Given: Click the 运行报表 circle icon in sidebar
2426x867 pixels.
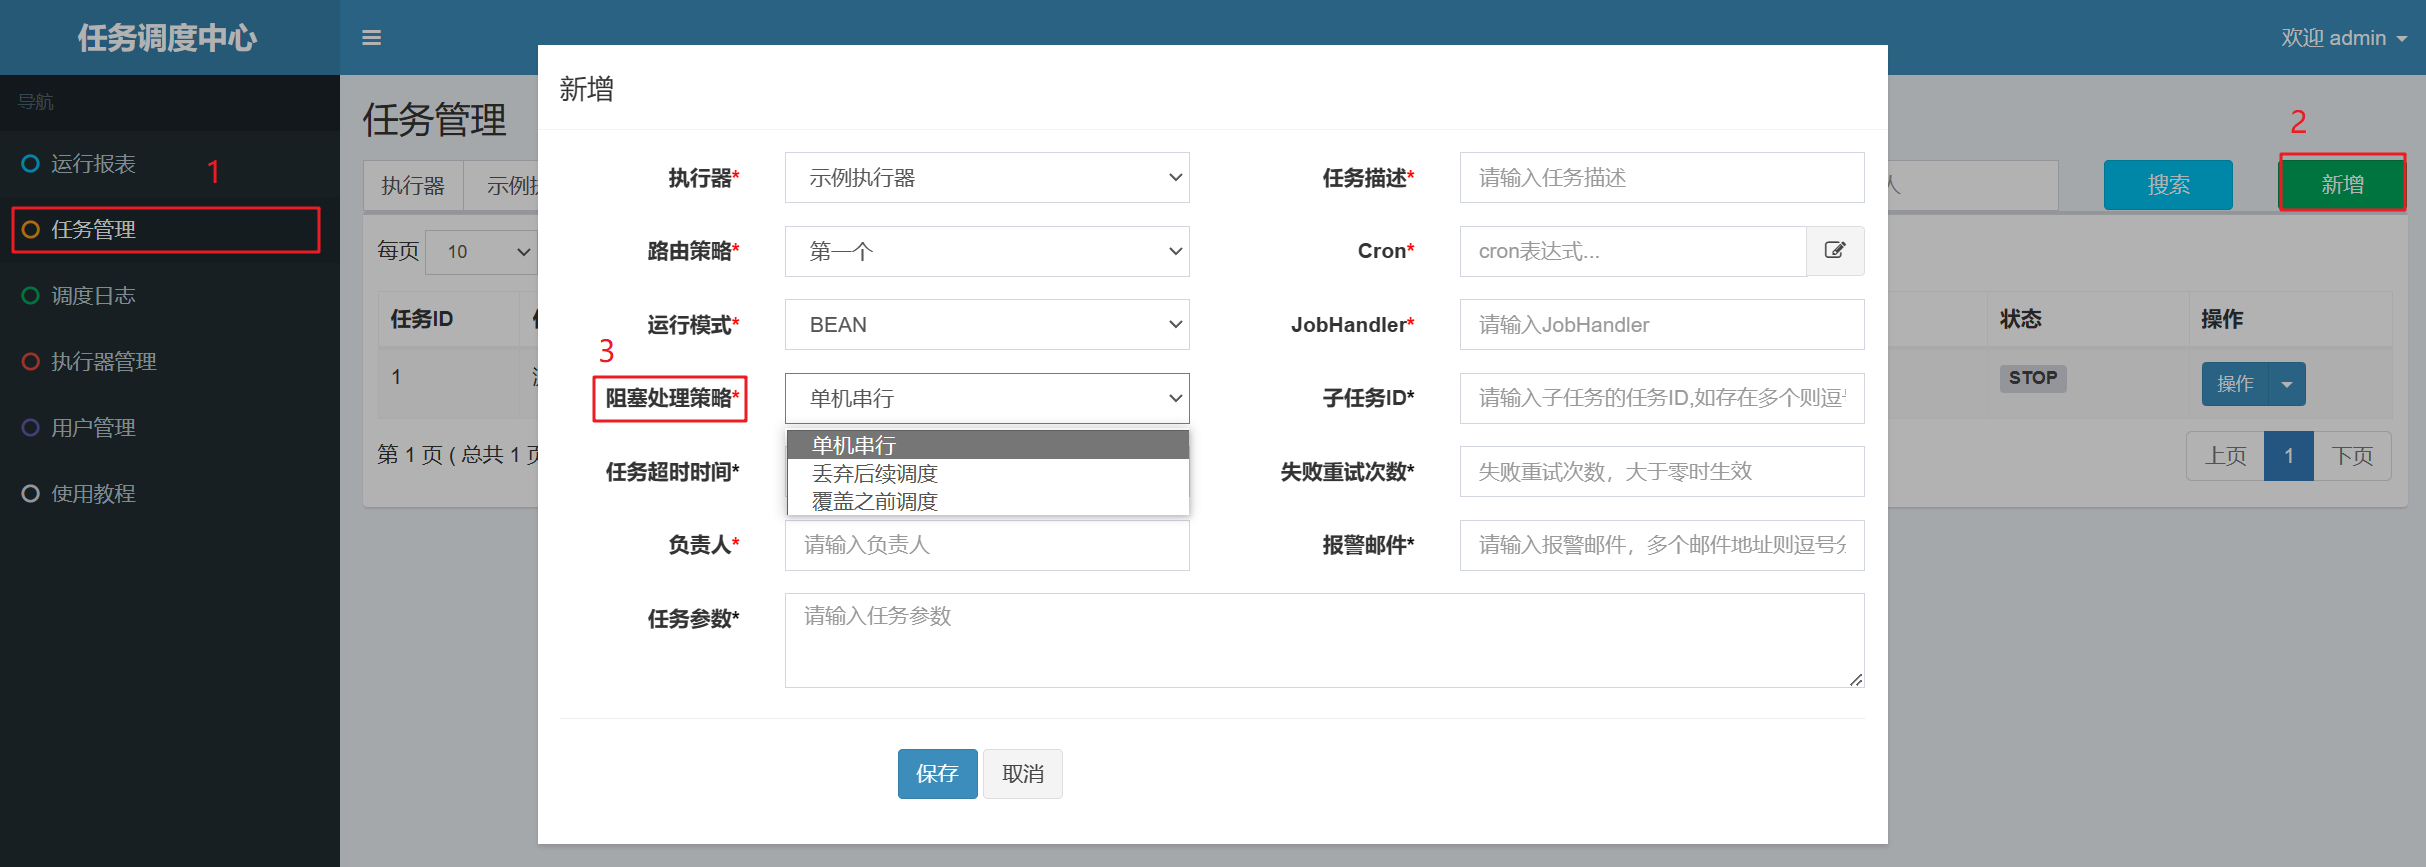Looking at the screenshot, I should click(x=31, y=163).
